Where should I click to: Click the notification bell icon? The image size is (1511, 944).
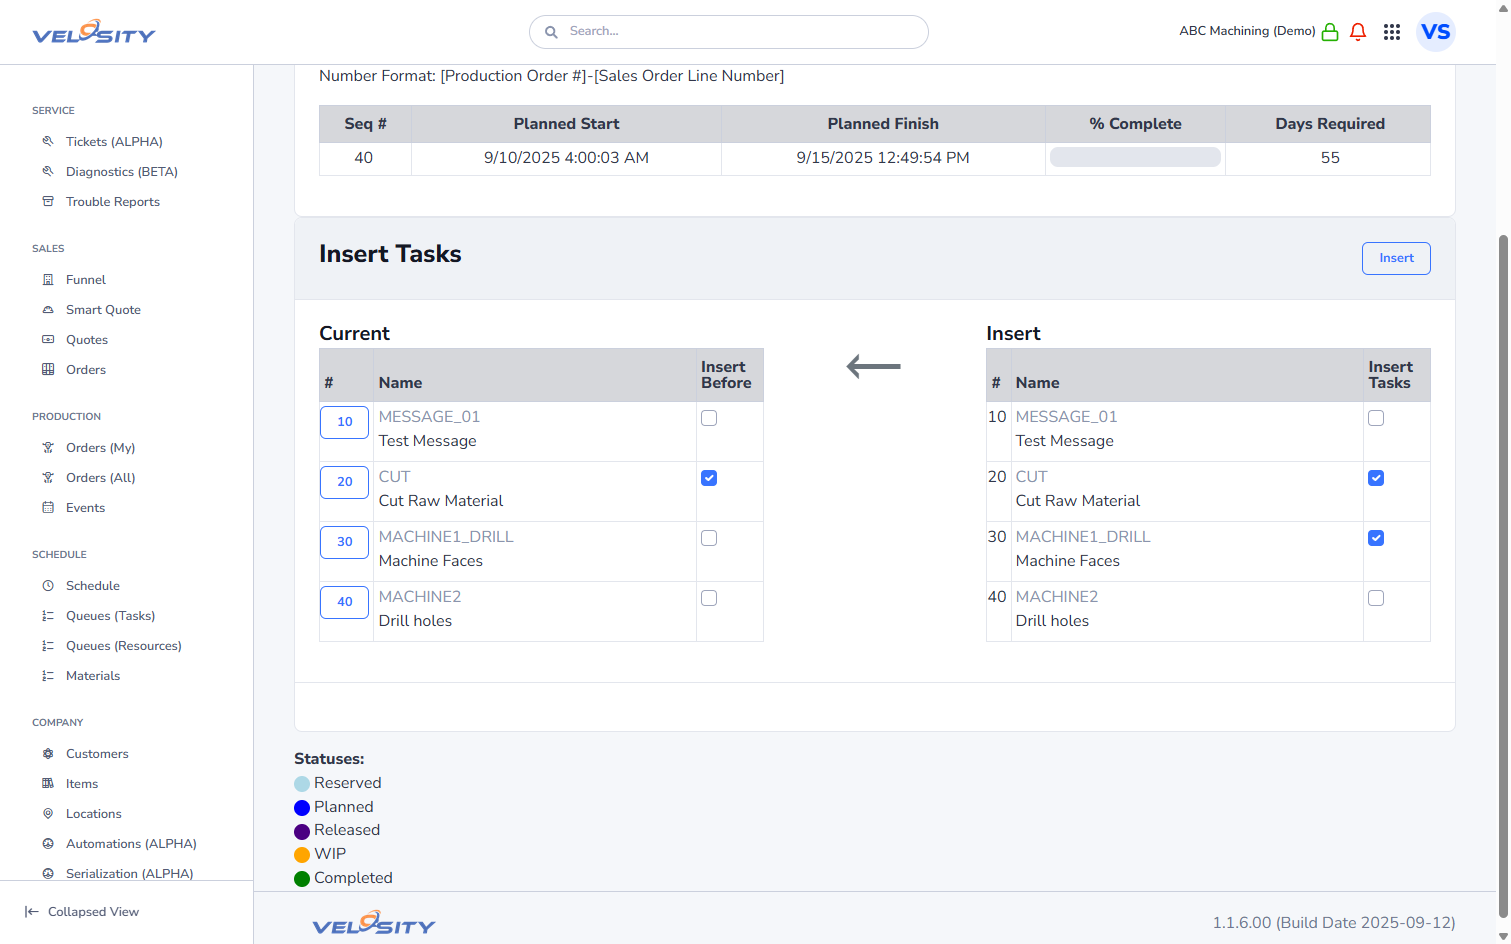[x=1357, y=32]
